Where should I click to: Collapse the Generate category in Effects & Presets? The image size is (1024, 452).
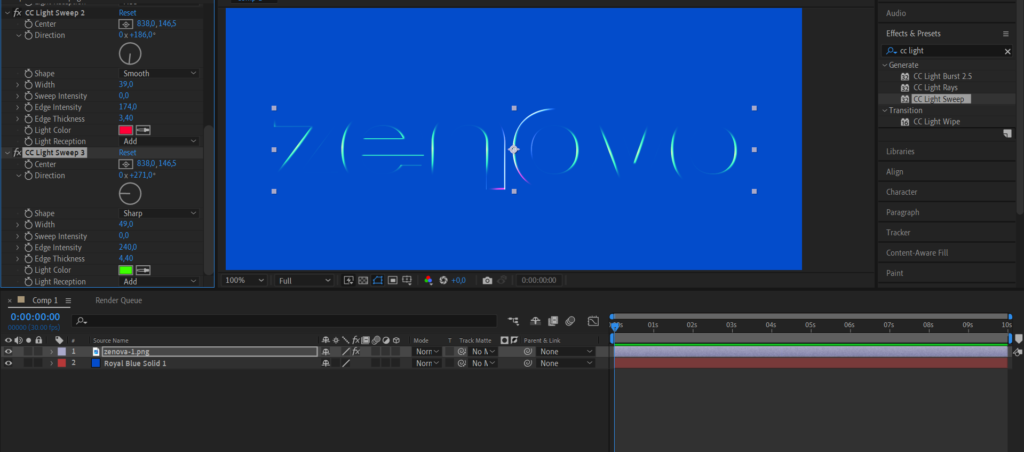(x=884, y=65)
